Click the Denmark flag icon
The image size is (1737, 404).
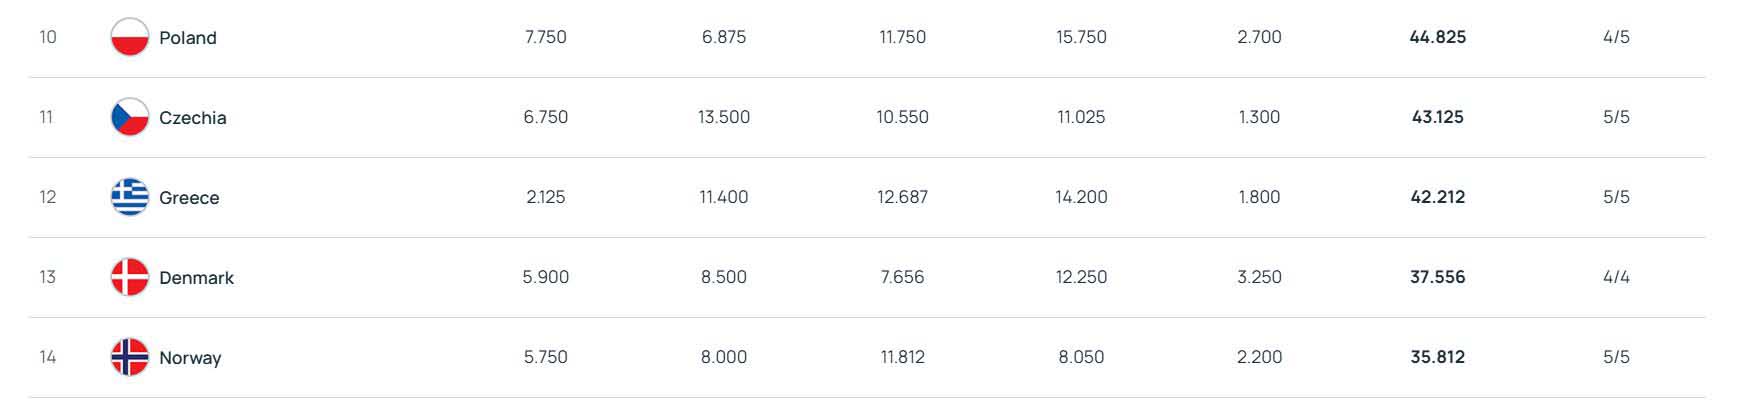coord(129,277)
